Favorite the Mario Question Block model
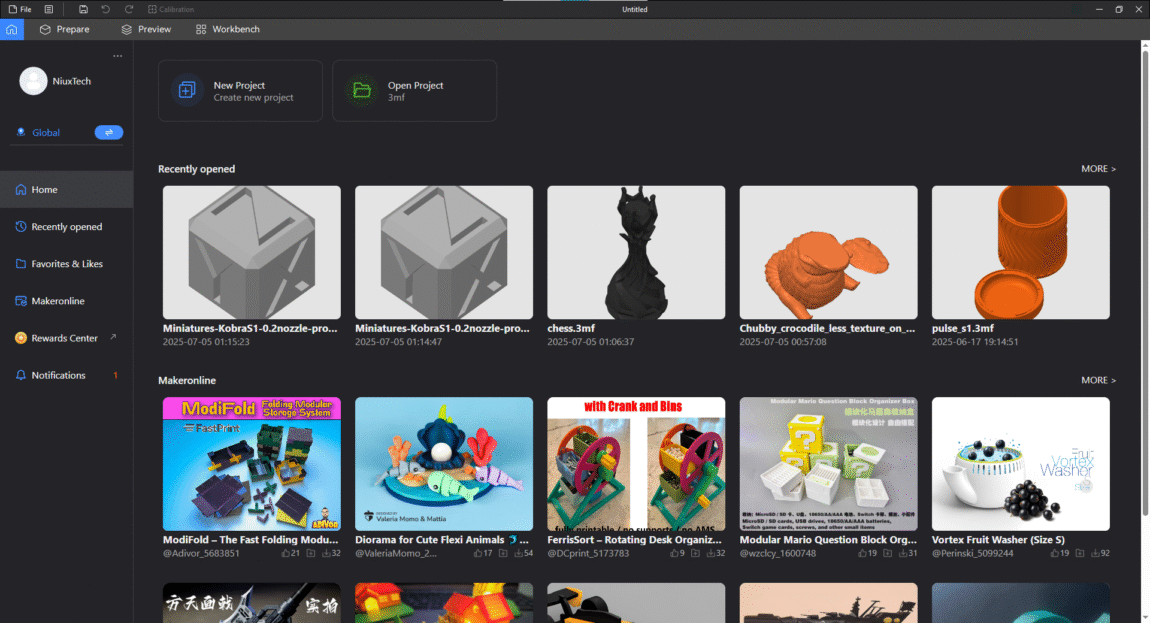 [887, 553]
